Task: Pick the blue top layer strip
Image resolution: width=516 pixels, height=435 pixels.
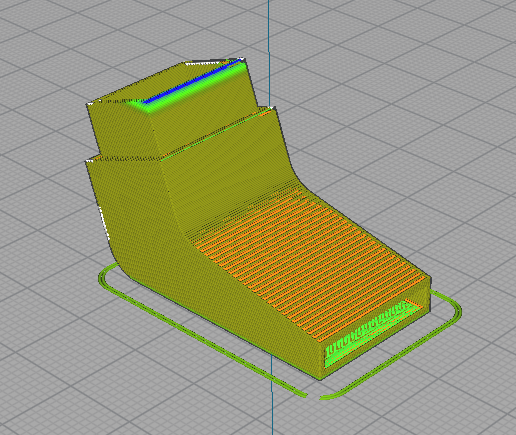Action: [x=192, y=81]
